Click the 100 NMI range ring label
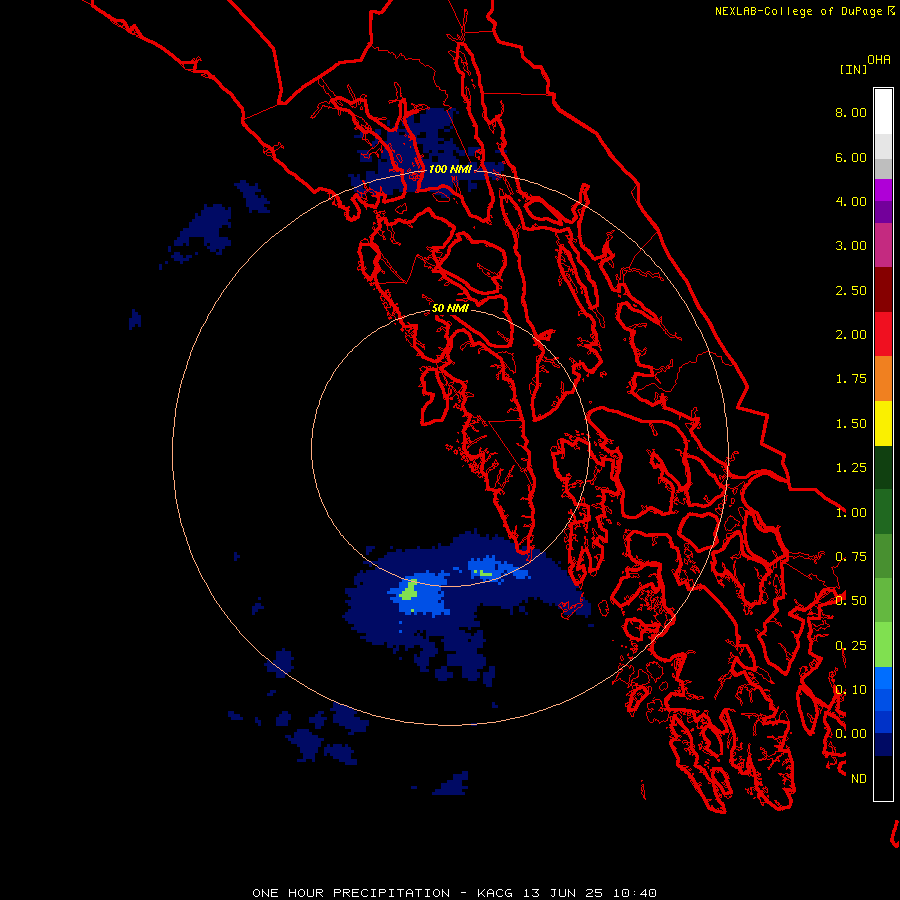 pos(450,169)
